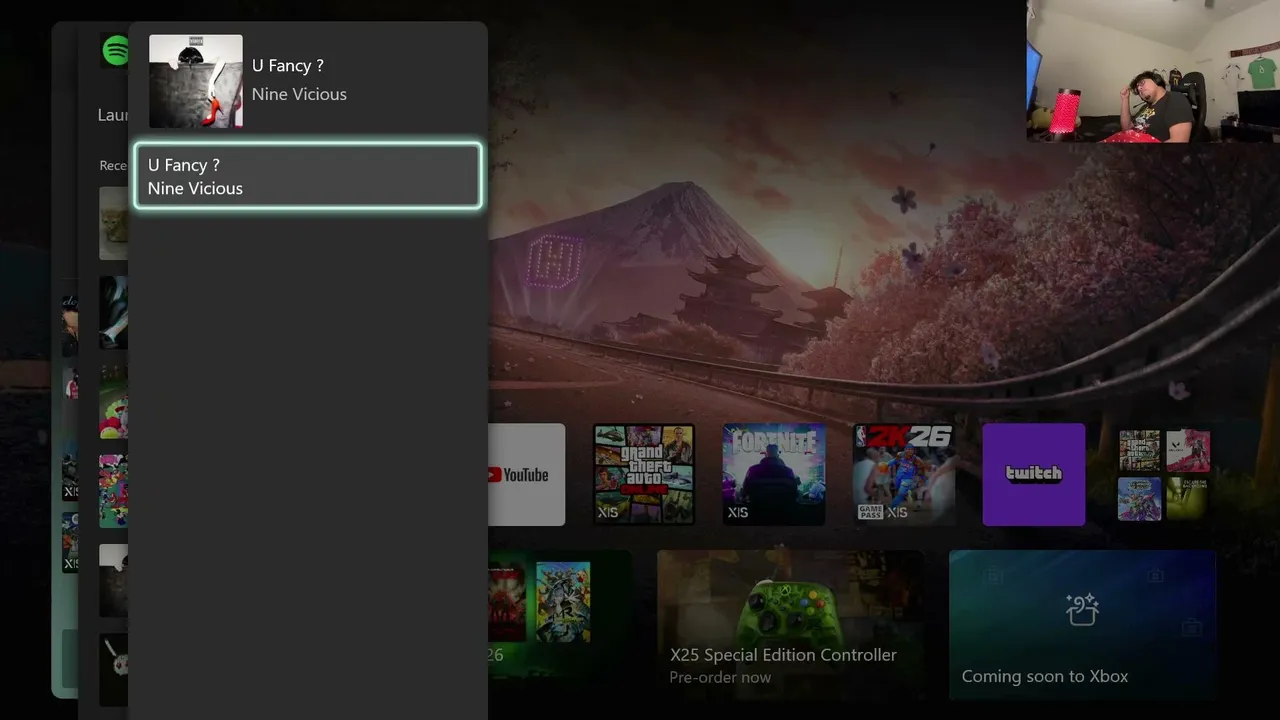Click the Nine Vicious artist name beside the album art
The height and width of the screenshot is (720, 1280).
click(299, 94)
